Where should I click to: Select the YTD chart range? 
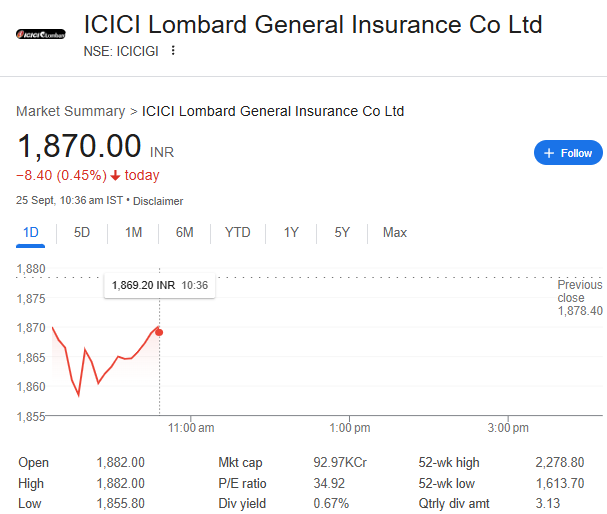click(238, 233)
